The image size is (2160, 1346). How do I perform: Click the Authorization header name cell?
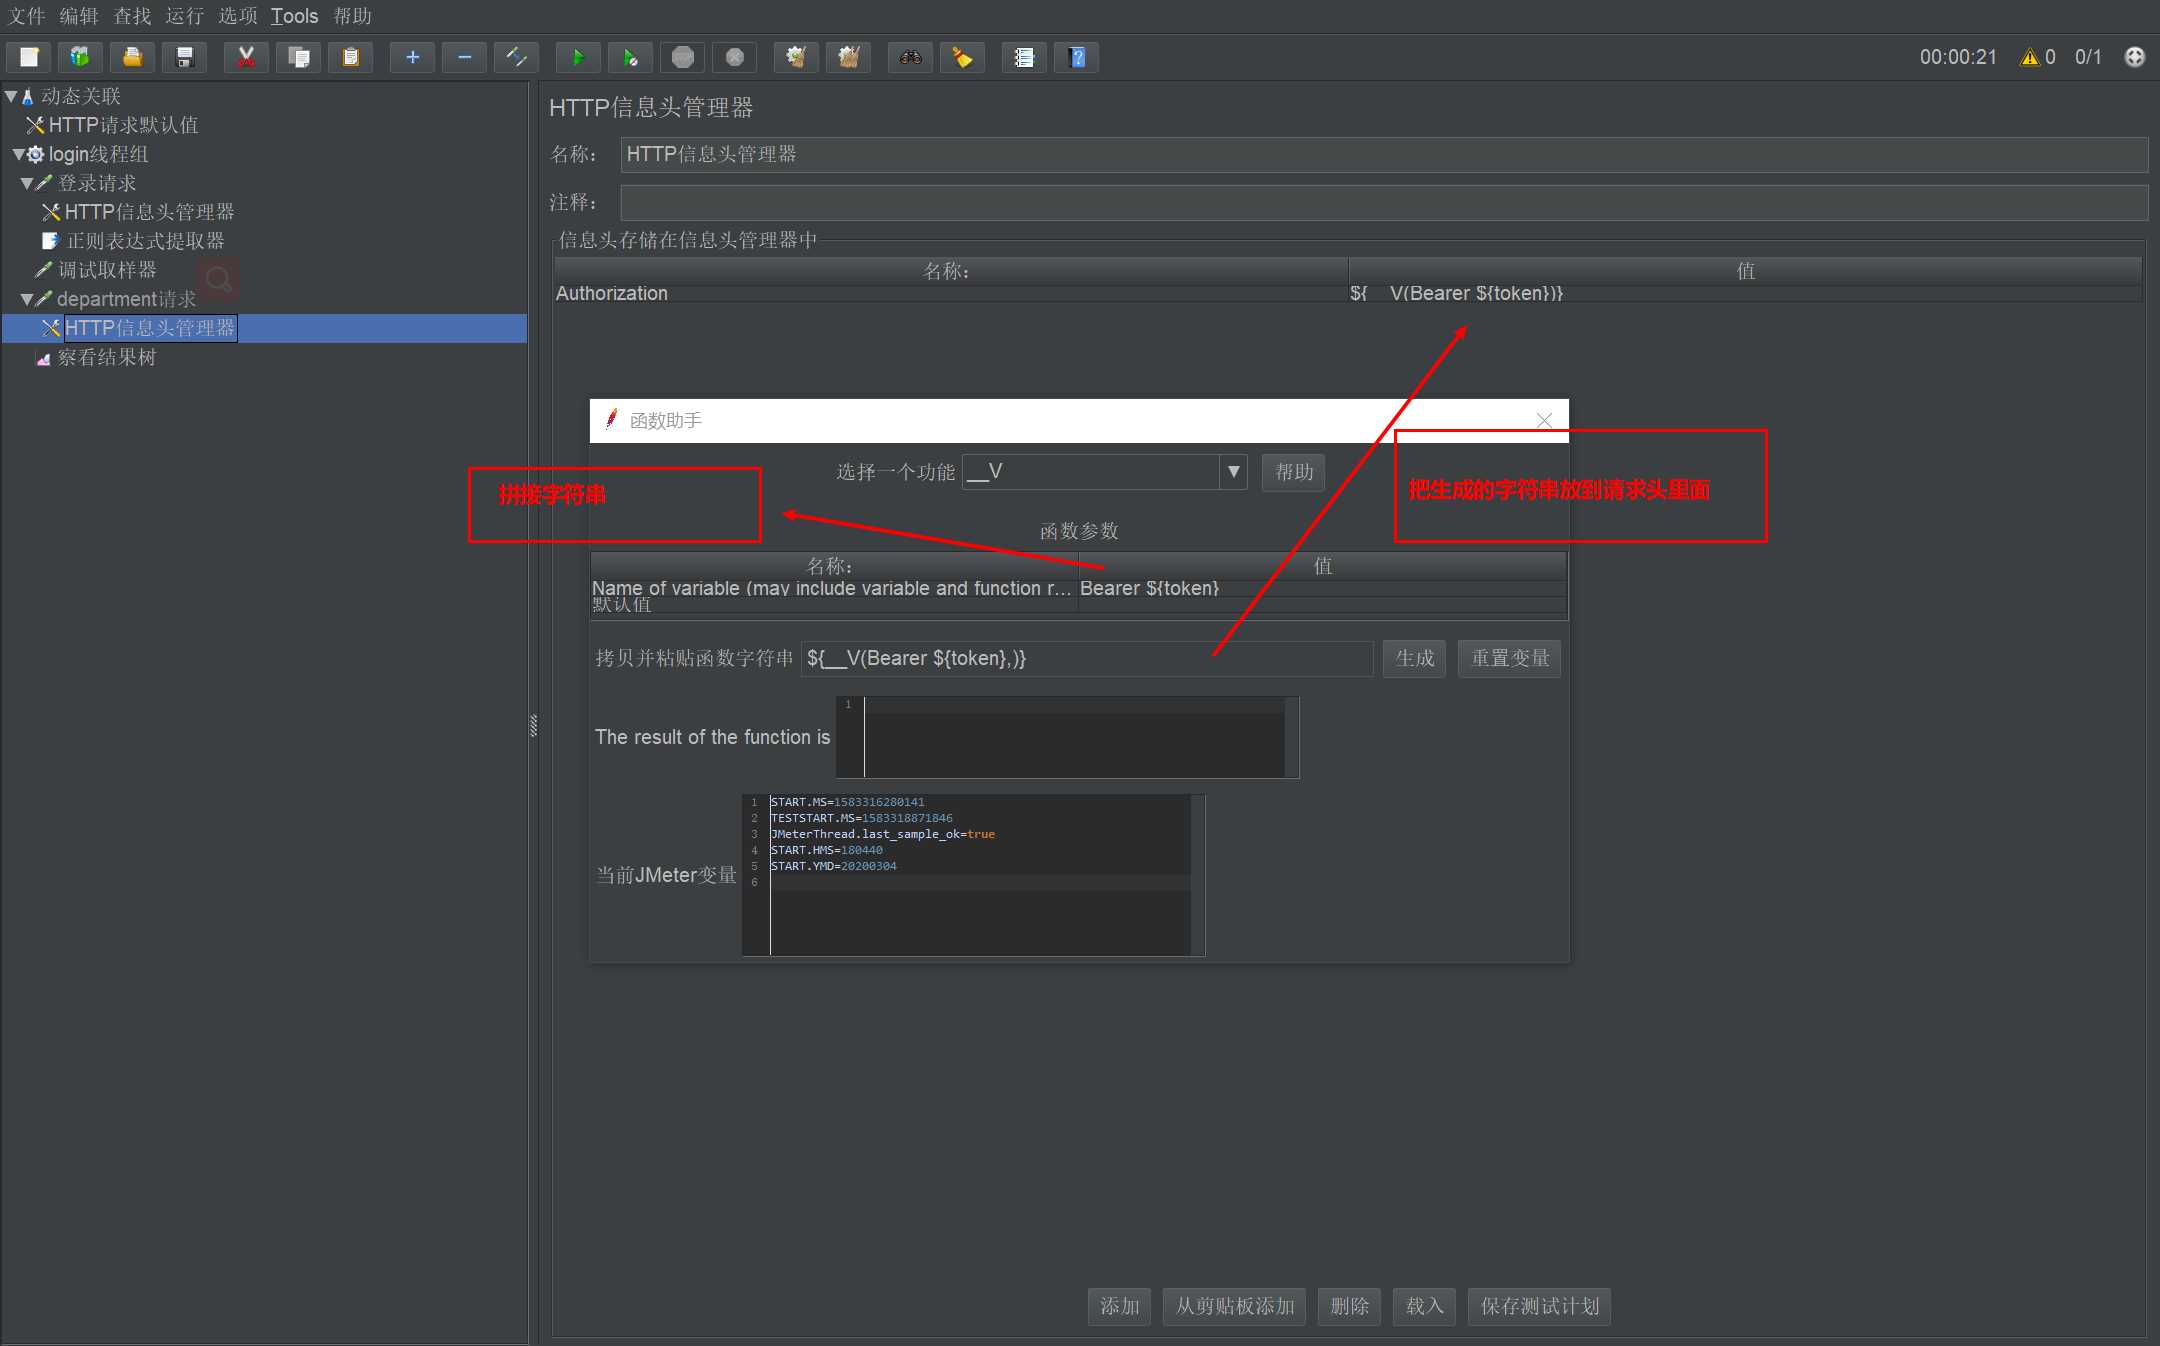(x=951, y=293)
